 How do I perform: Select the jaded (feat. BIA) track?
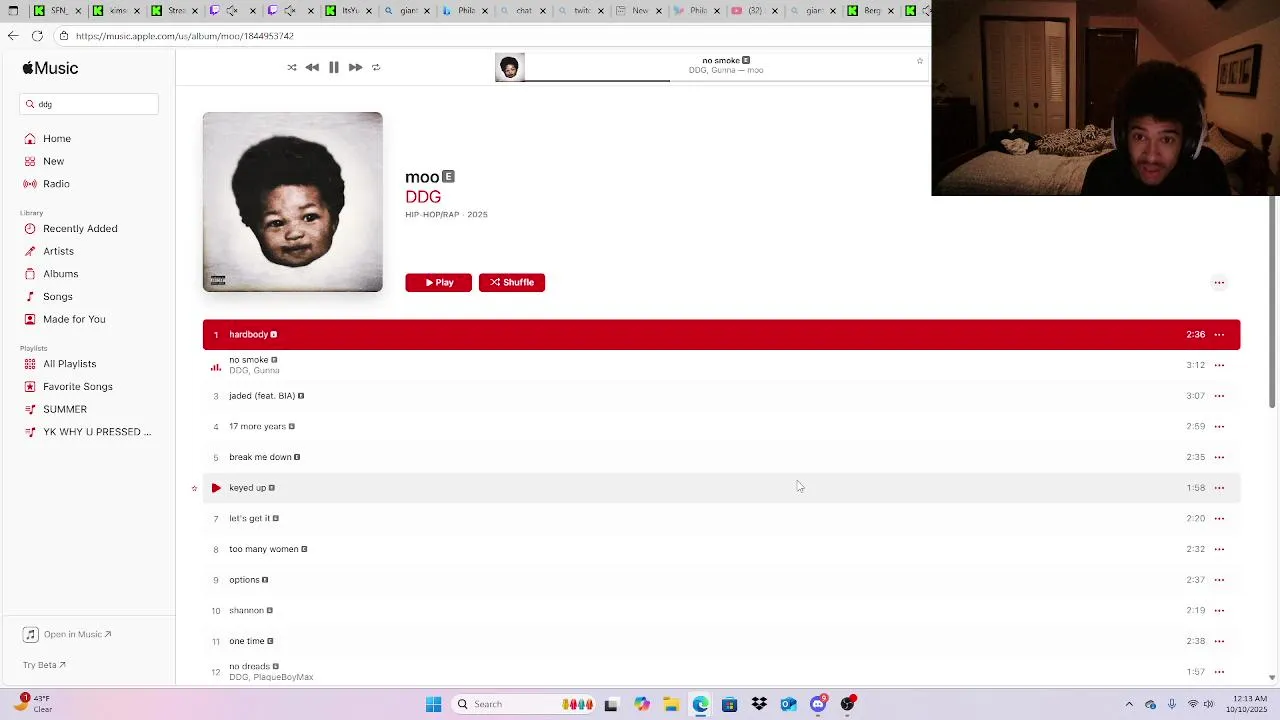tap(721, 396)
